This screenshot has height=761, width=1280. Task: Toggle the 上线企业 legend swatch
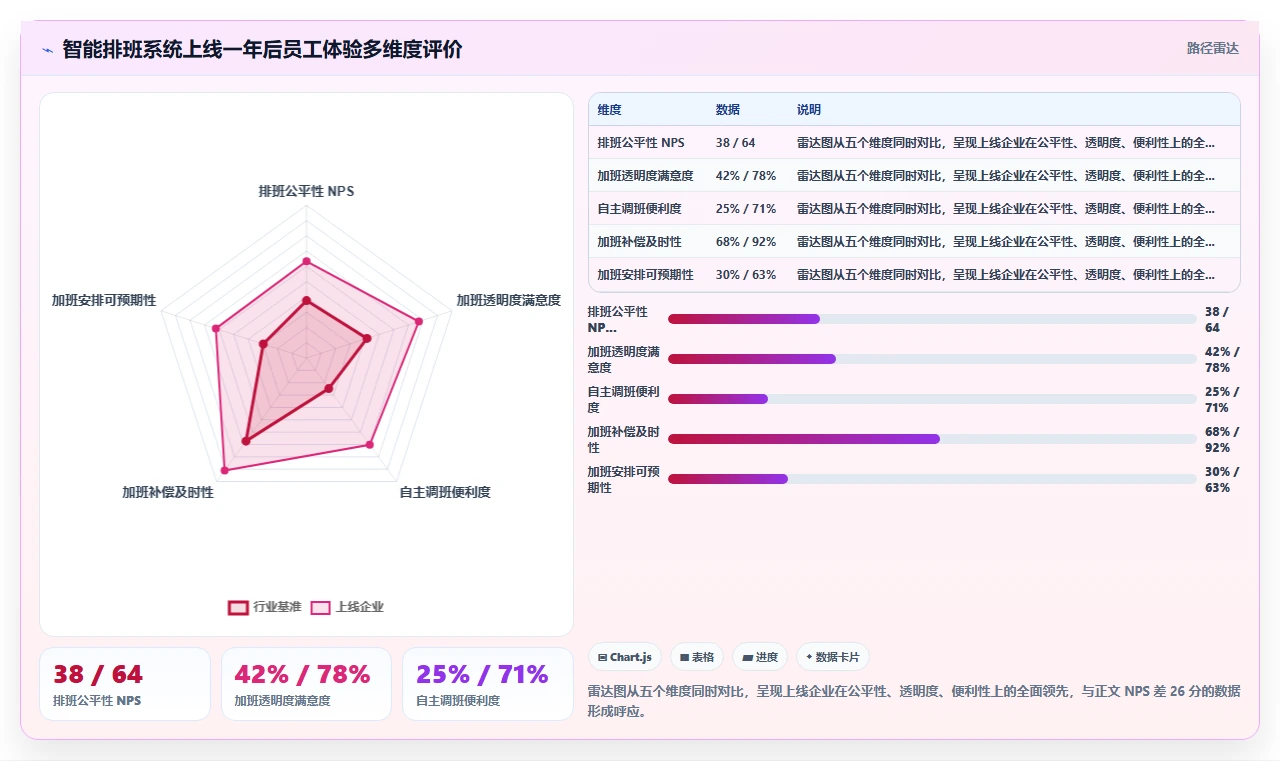click(x=320, y=607)
